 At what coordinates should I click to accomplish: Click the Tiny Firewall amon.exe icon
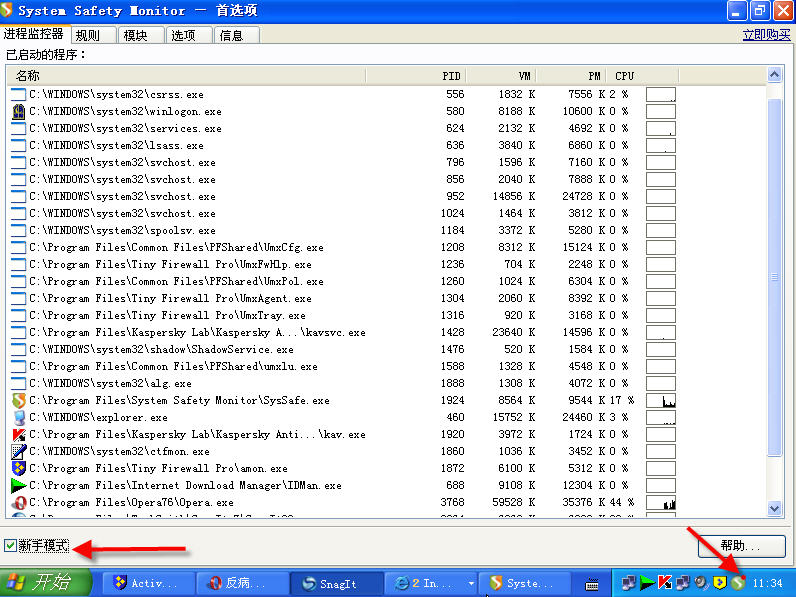pyautogui.click(x=19, y=469)
